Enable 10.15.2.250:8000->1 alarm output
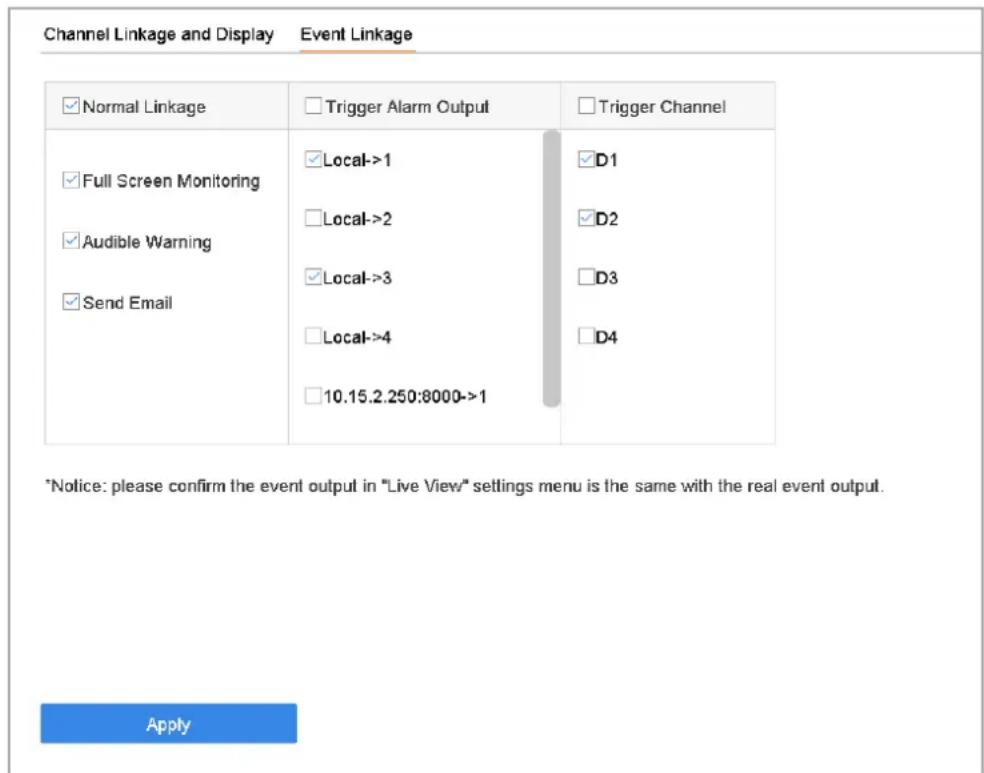 pyautogui.click(x=313, y=396)
